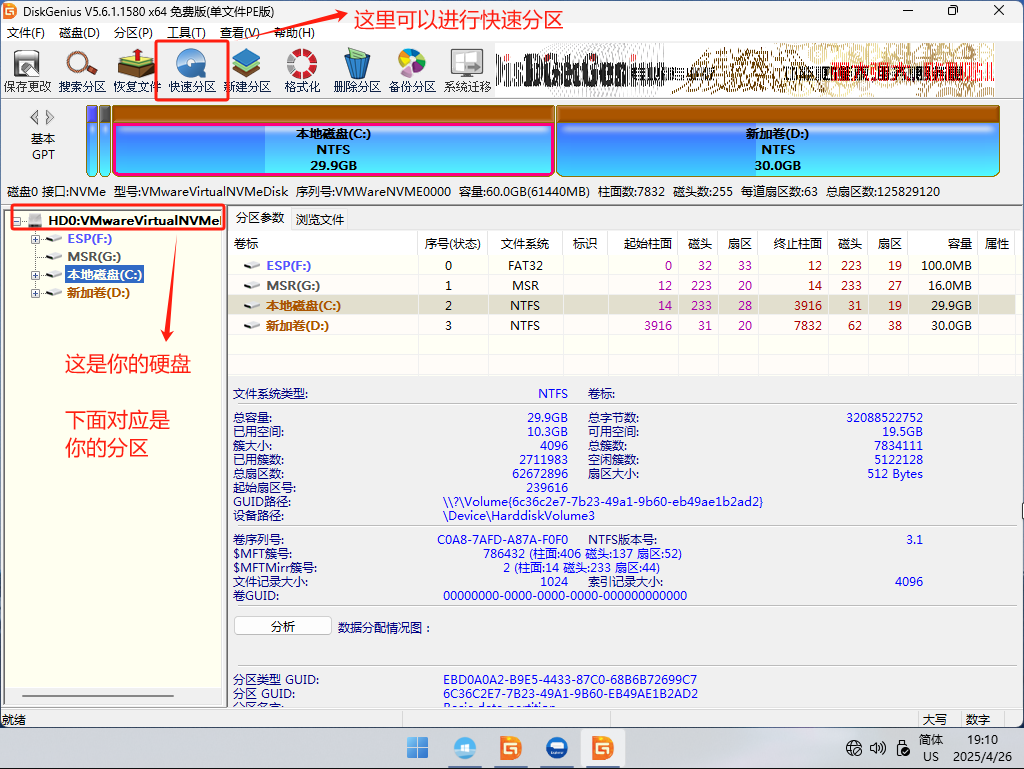
Task: Click the drive icon beside MSR(G:) in table
Action: pos(251,285)
